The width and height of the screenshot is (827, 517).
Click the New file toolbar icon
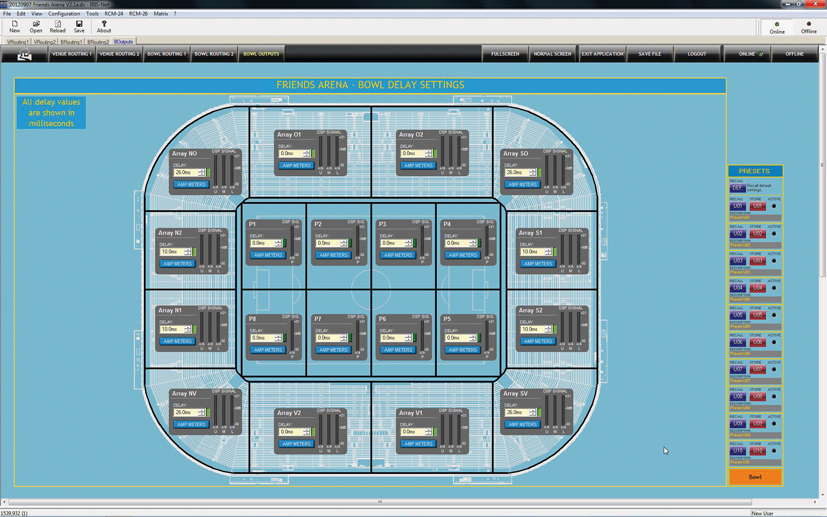[x=14, y=26]
